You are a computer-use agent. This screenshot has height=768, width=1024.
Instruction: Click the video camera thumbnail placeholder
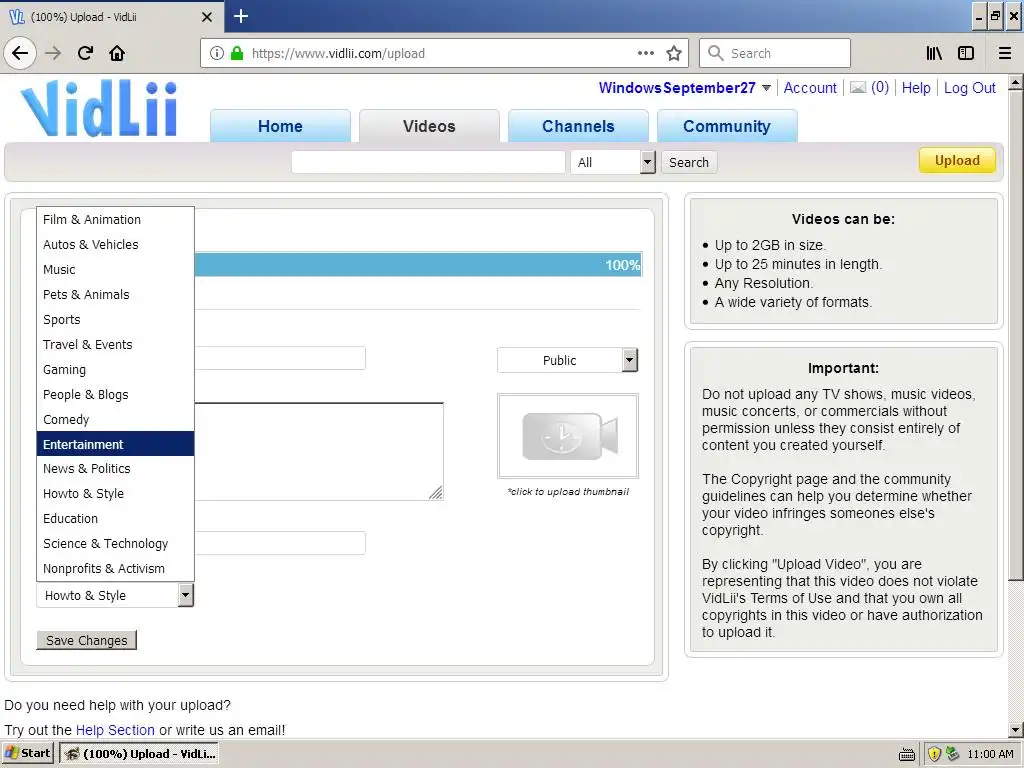pyautogui.click(x=568, y=436)
